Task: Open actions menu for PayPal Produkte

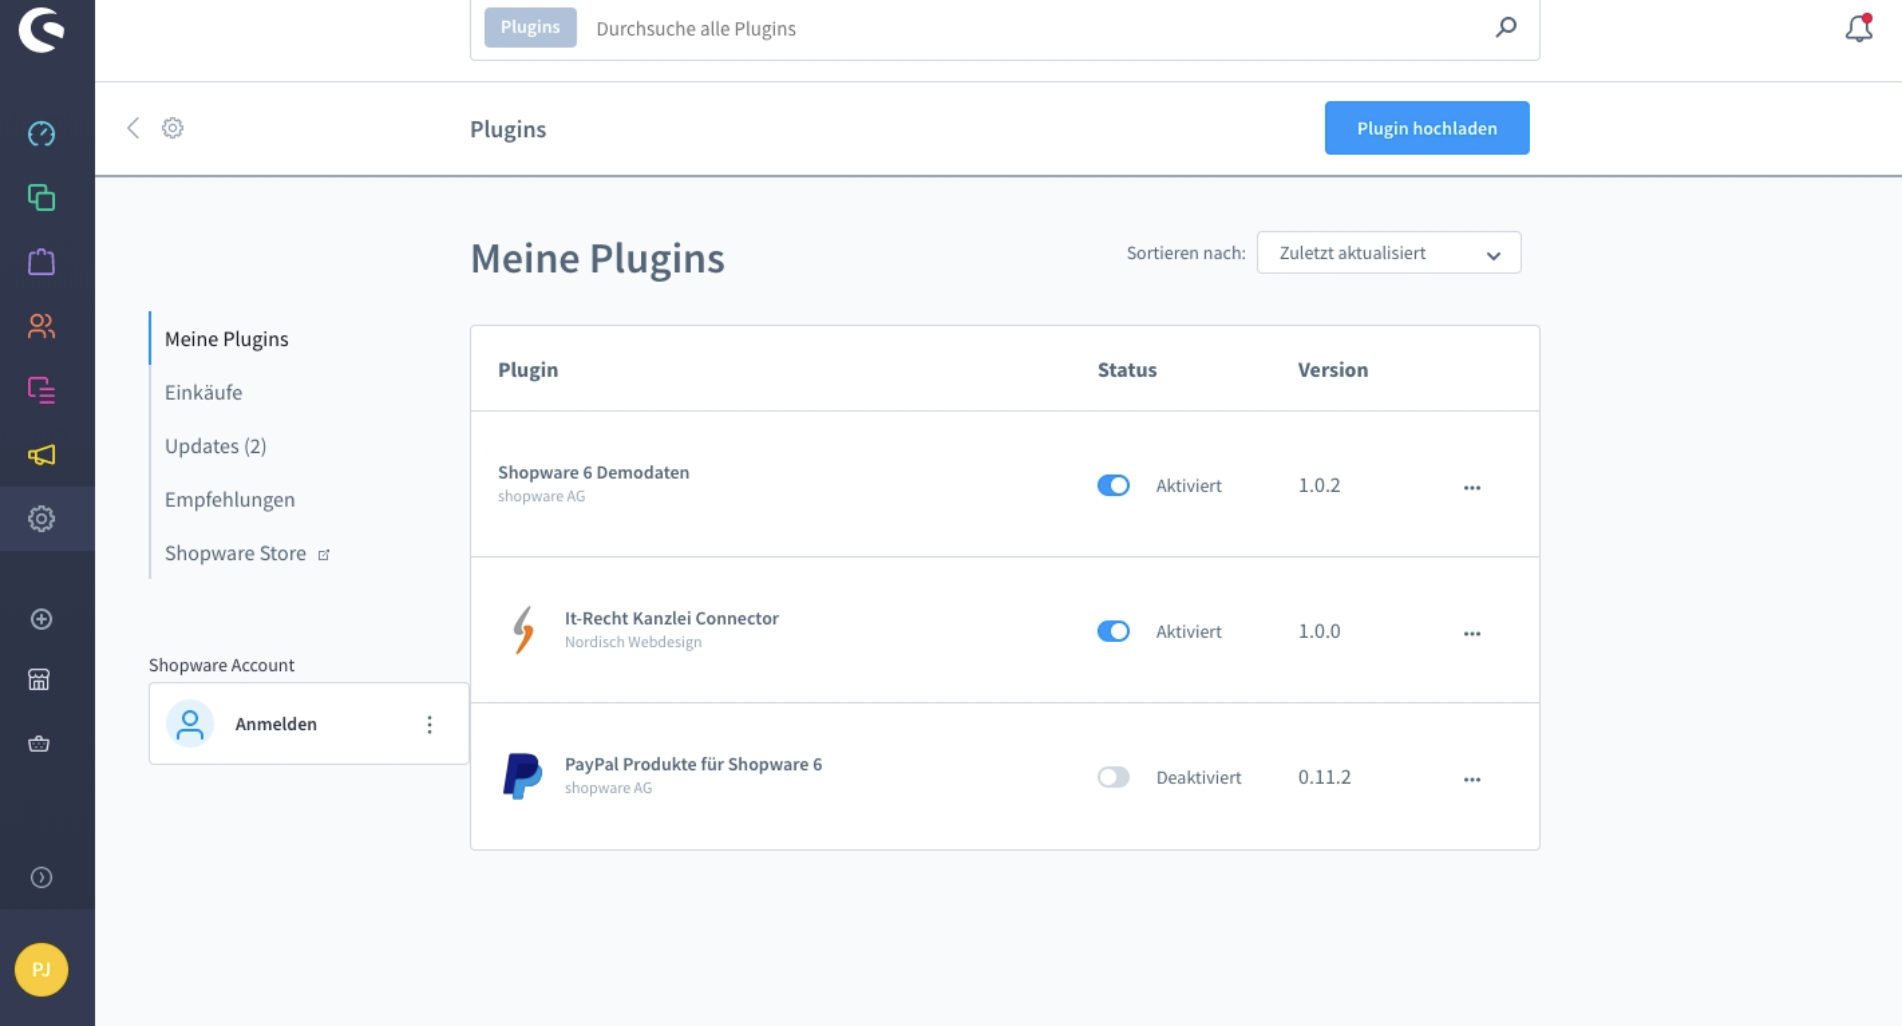Action: pyautogui.click(x=1472, y=780)
